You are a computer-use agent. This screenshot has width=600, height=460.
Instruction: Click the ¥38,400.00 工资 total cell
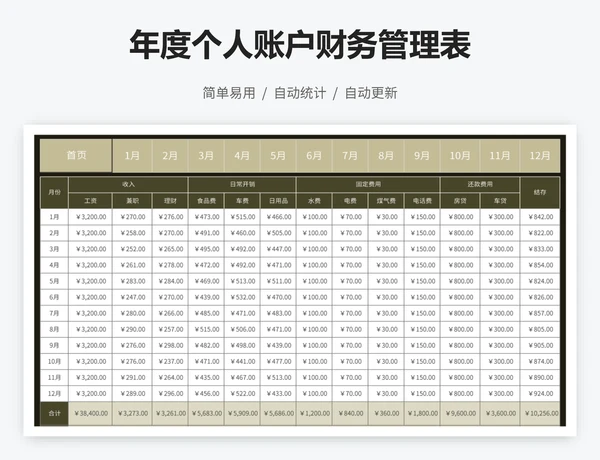pyautogui.click(x=90, y=413)
